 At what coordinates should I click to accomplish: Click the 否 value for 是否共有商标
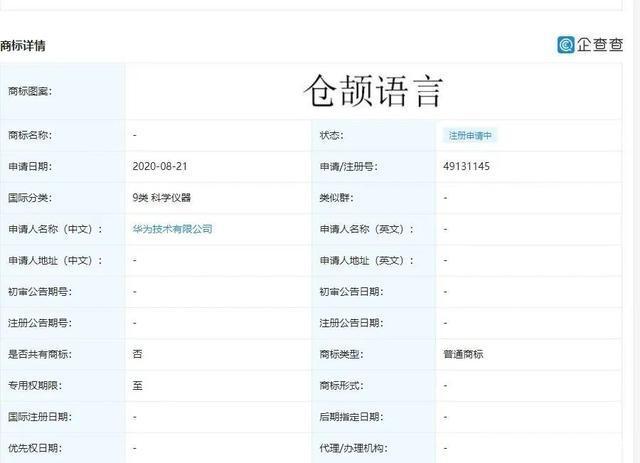pos(138,354)
